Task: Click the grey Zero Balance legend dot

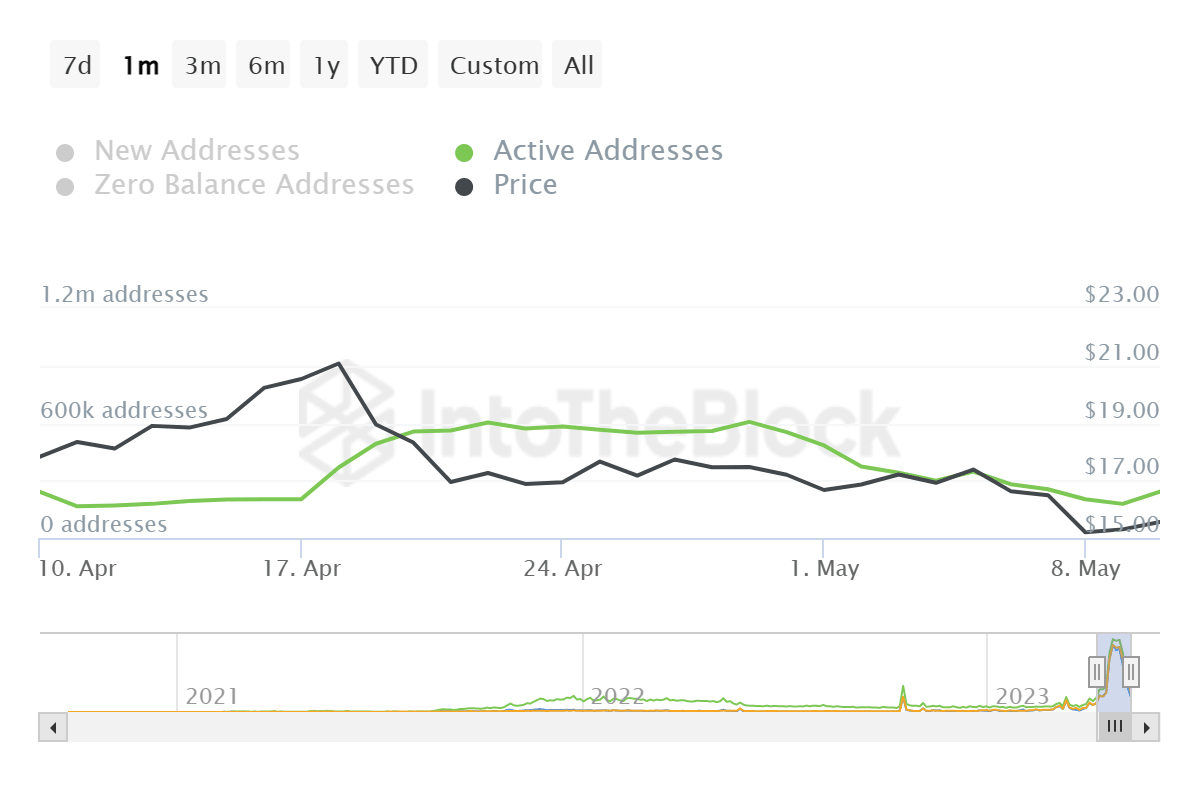Action: pos(65,187)
